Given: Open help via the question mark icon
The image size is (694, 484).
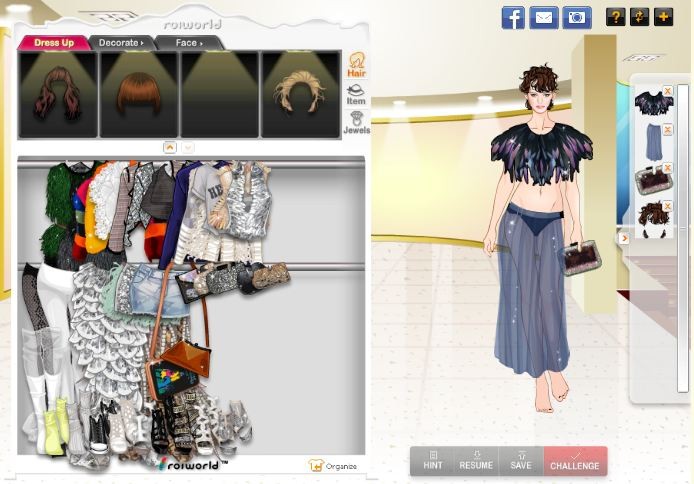Looking at the screenshot, I should point(615,17).
